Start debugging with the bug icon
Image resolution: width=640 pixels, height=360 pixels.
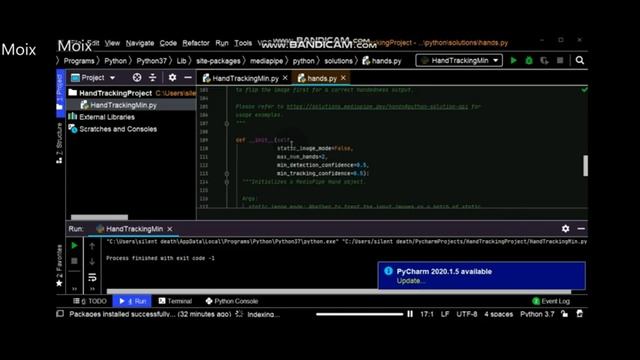(529, 60)
